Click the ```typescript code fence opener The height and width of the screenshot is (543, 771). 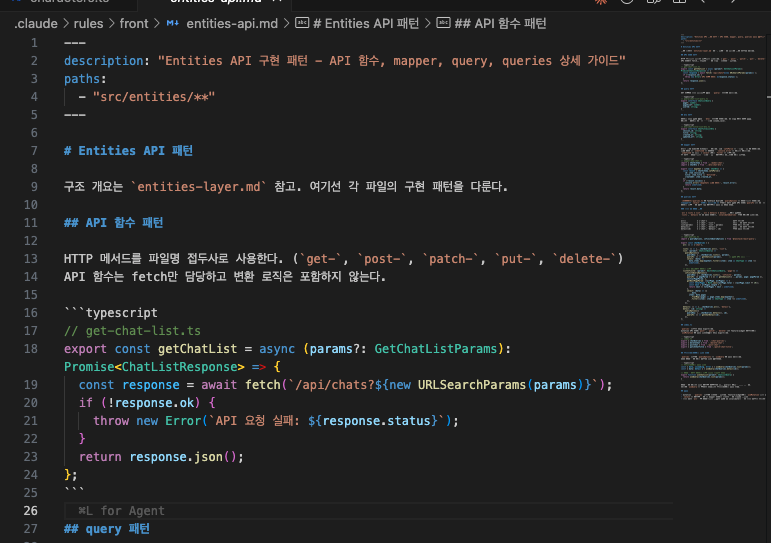coord(111,313)
